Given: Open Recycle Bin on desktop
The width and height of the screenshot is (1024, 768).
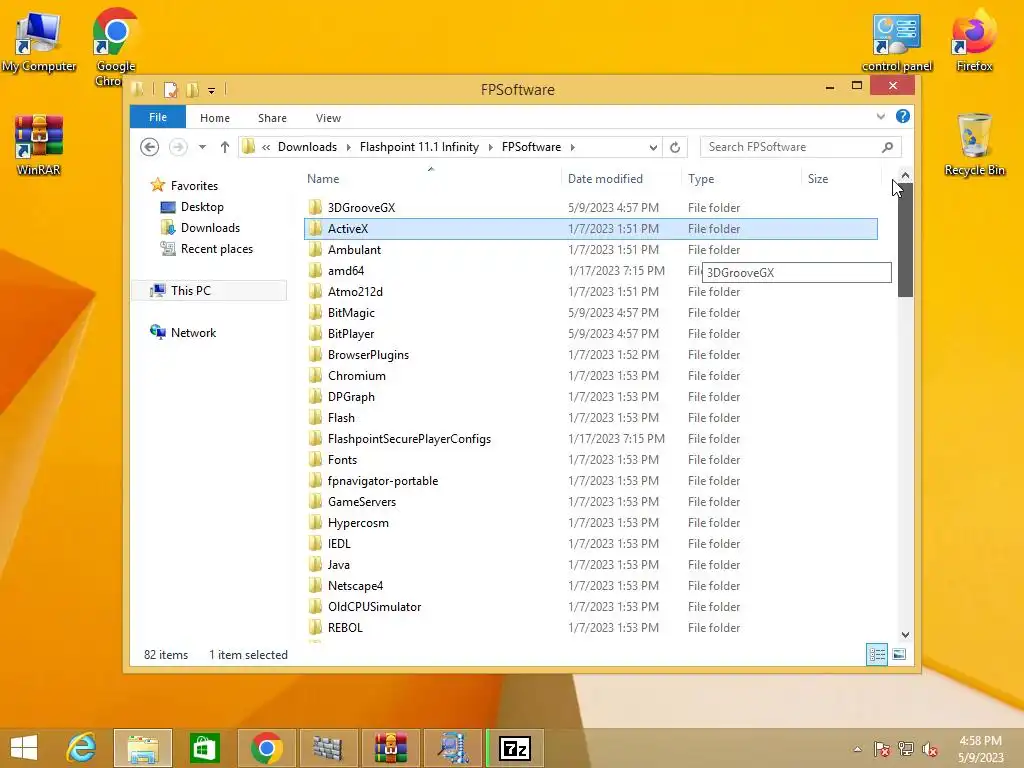Looking at the screenshot, I should 974,145.
